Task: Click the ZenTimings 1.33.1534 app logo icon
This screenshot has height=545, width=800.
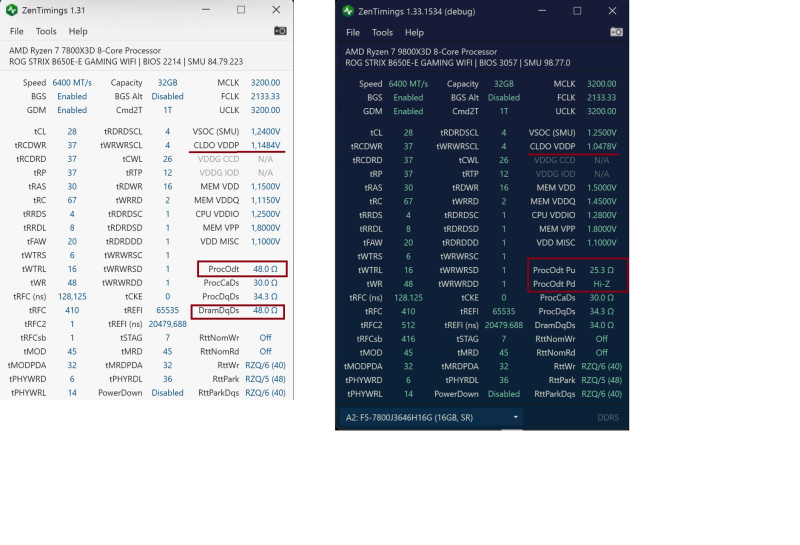Action: click(x=348, y=11)
